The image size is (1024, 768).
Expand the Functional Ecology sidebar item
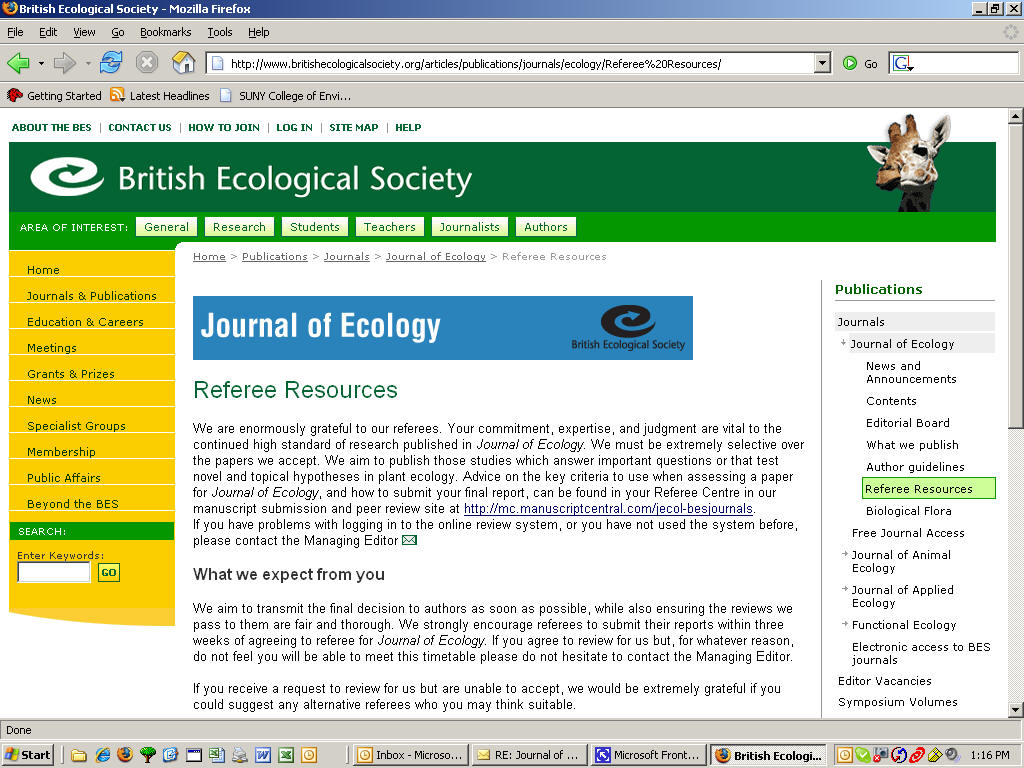coord(903,625)
